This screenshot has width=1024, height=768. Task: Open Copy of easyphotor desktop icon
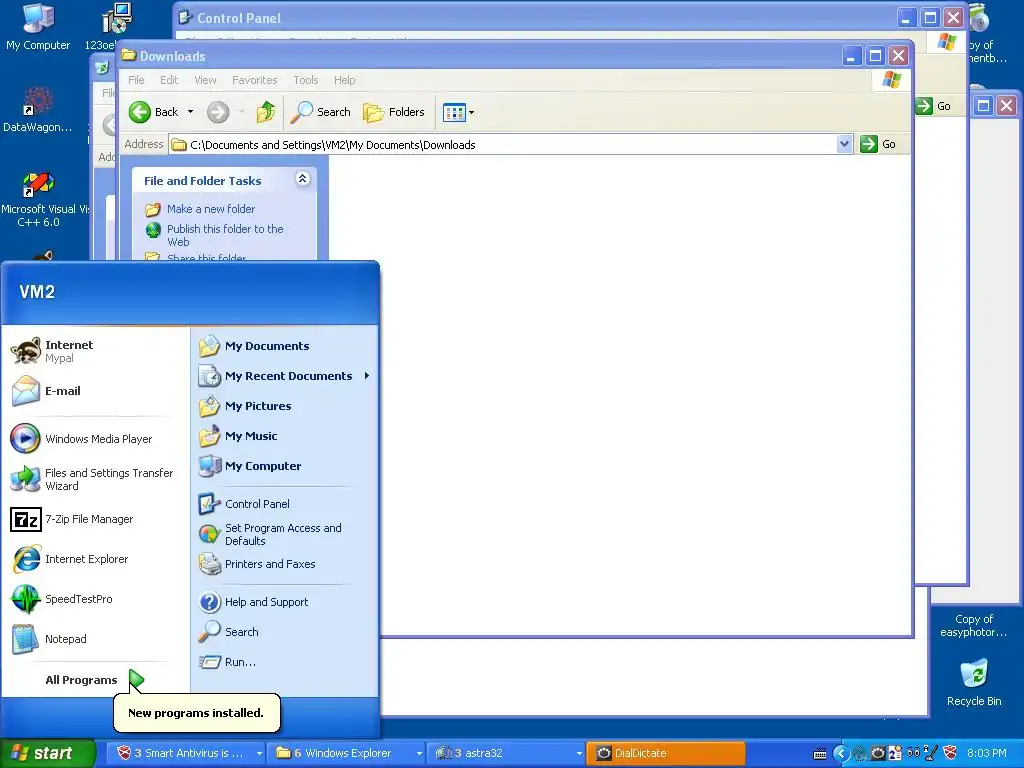[974, 626]
